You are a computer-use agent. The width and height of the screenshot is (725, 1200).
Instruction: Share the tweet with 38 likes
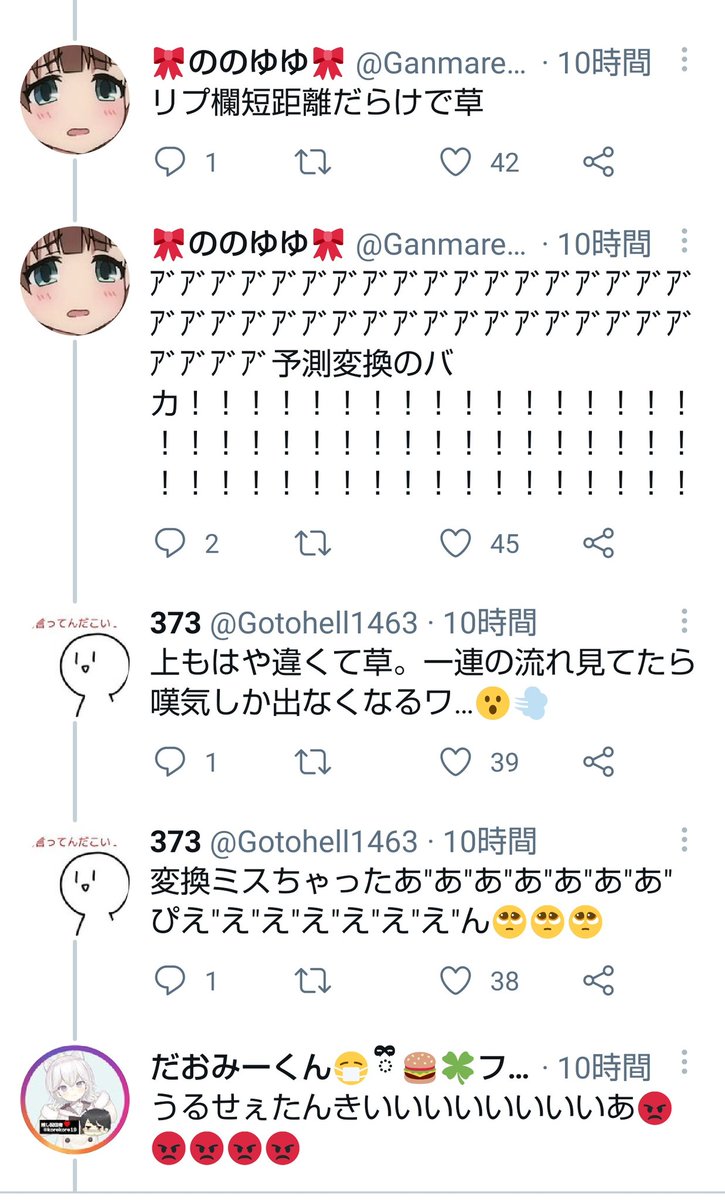[x=598, y=981]
